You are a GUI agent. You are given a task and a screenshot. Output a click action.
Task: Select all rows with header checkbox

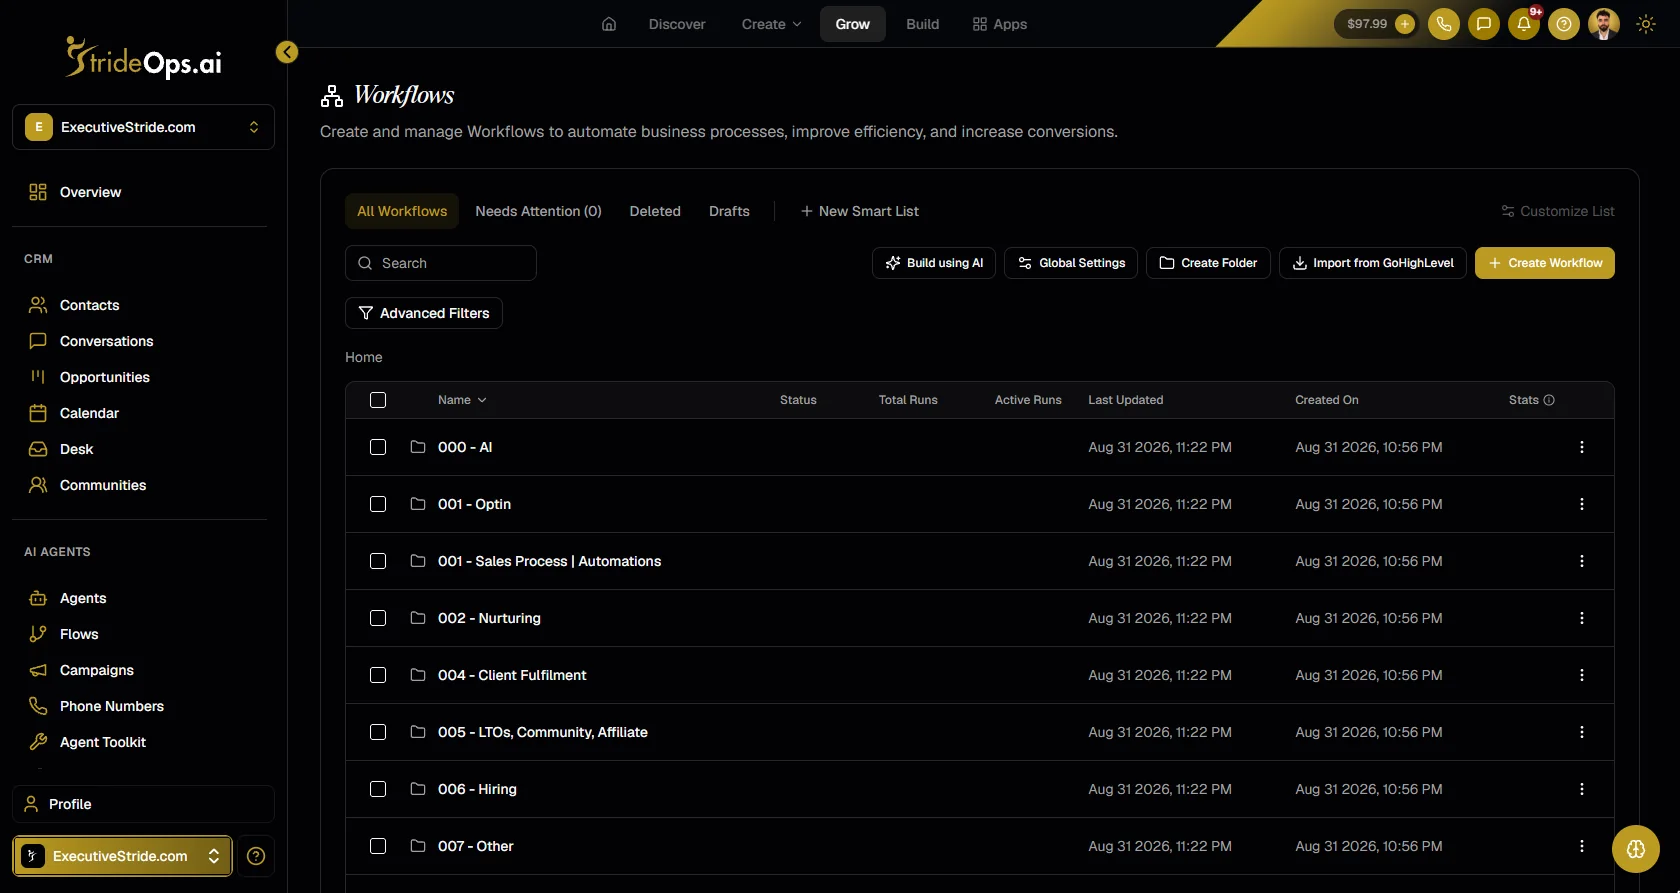click(x=378, y=400)
